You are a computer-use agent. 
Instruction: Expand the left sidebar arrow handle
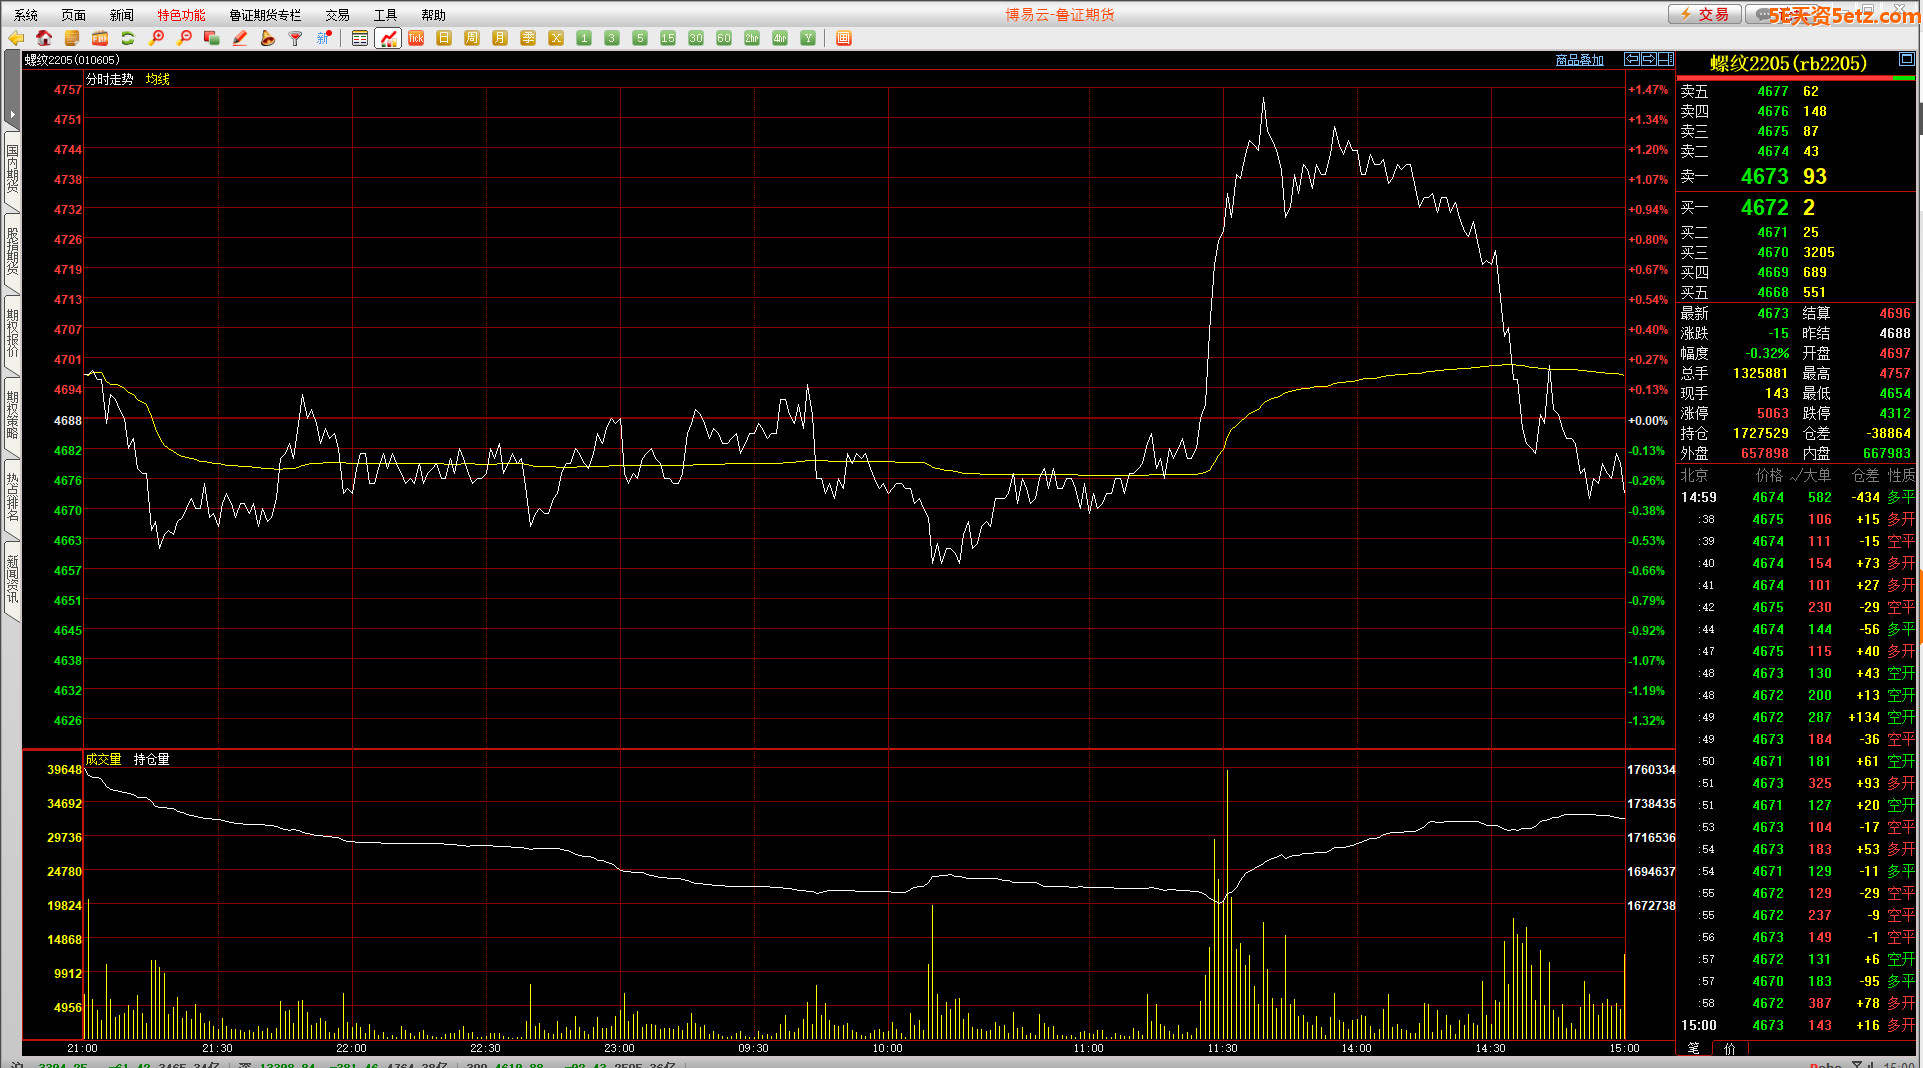[x=12, y=114]
